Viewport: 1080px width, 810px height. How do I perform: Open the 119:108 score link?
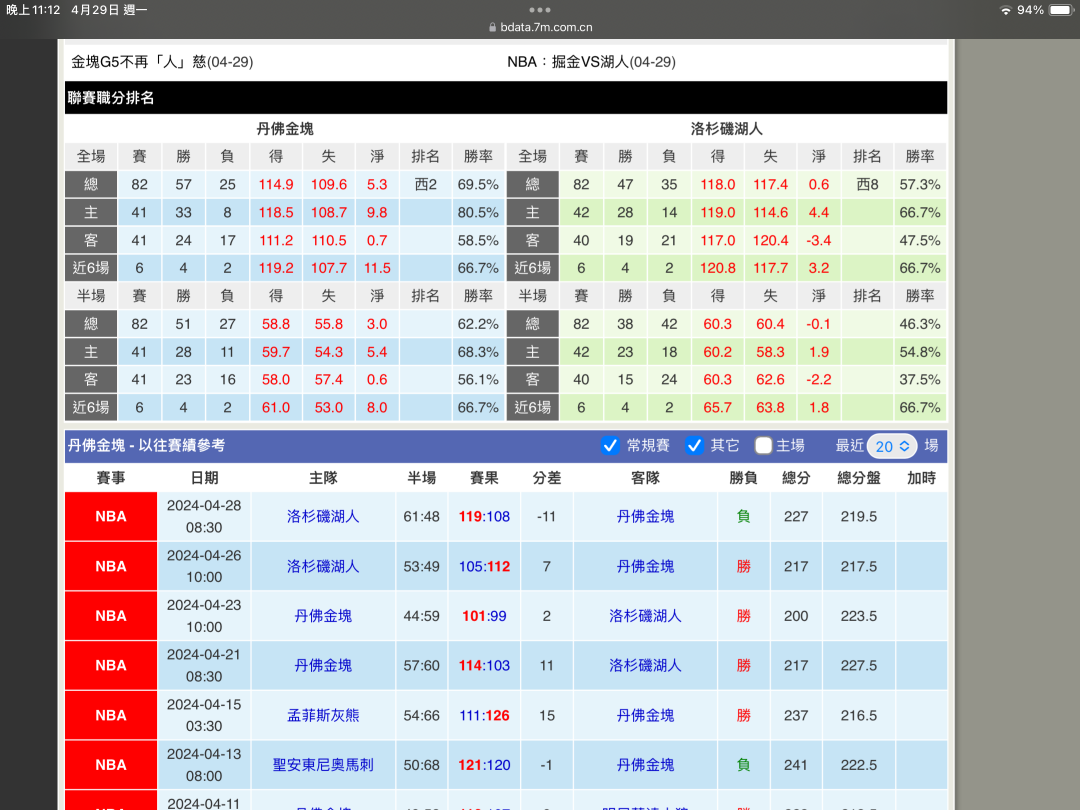(484, 517)
